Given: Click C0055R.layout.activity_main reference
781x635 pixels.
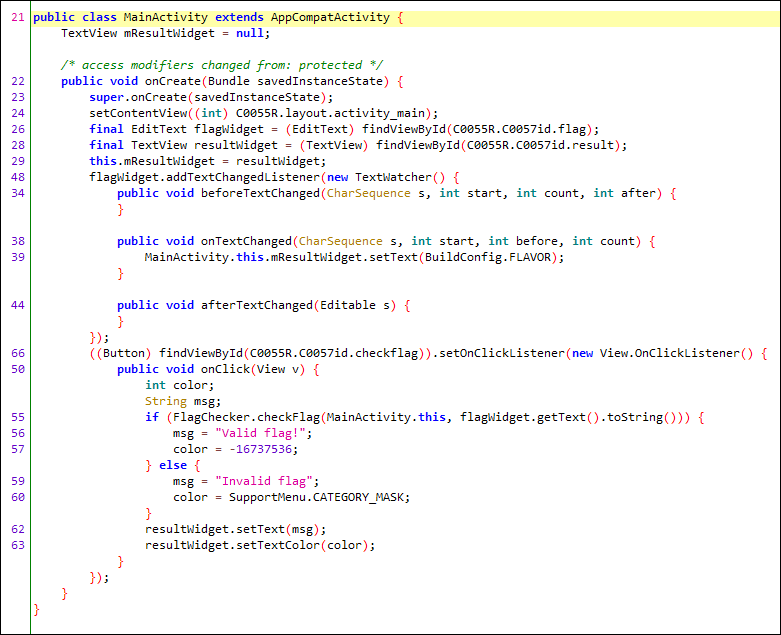Looking at the screenshot, I should (330, 113).
